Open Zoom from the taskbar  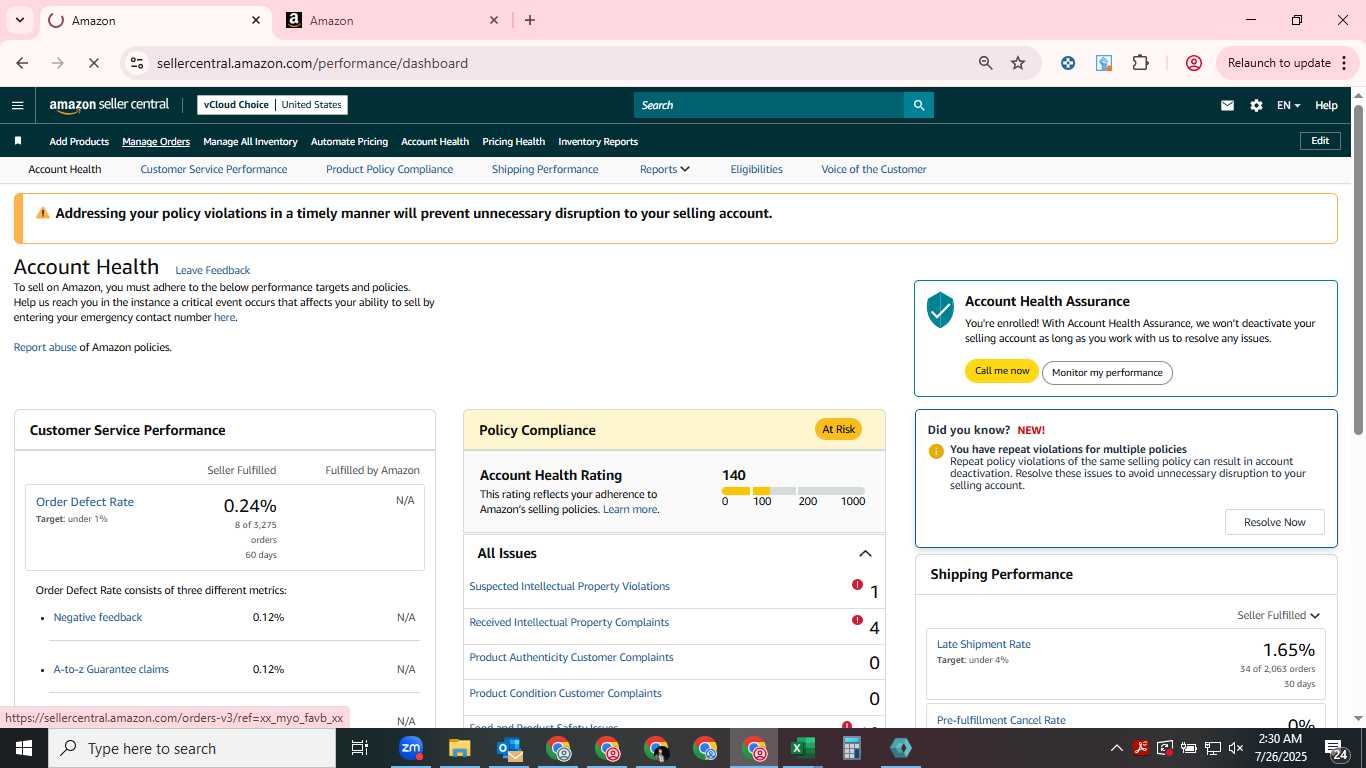pyautogui.click(x=410, y=748)
